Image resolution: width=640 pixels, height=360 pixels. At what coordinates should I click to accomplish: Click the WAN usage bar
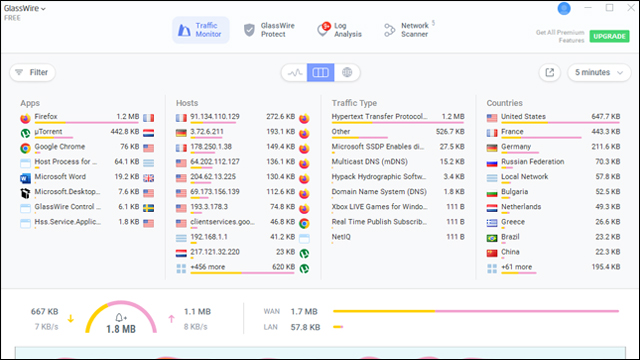click(x=476, y=311)
